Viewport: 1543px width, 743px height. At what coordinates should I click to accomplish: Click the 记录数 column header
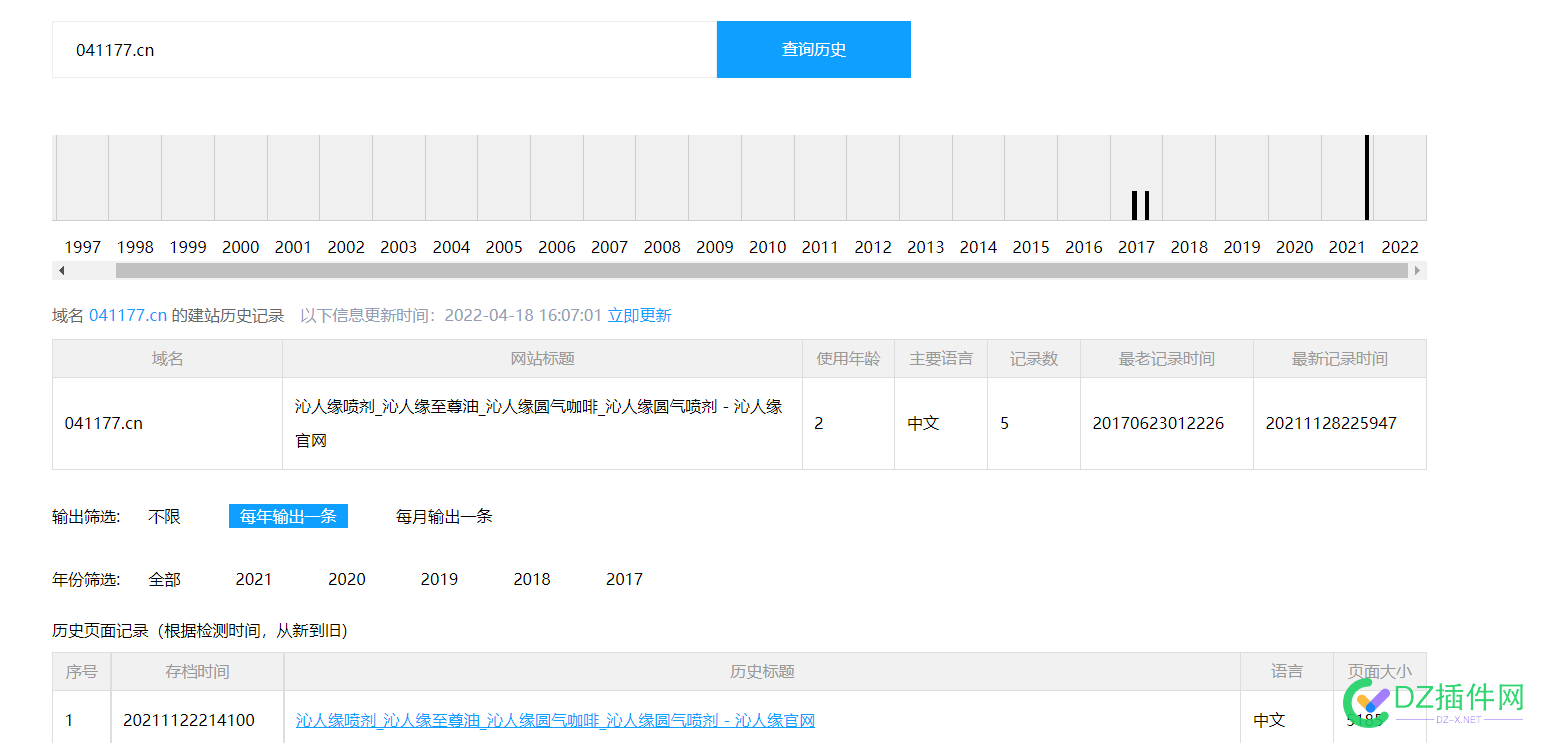tap(1034, 359)
